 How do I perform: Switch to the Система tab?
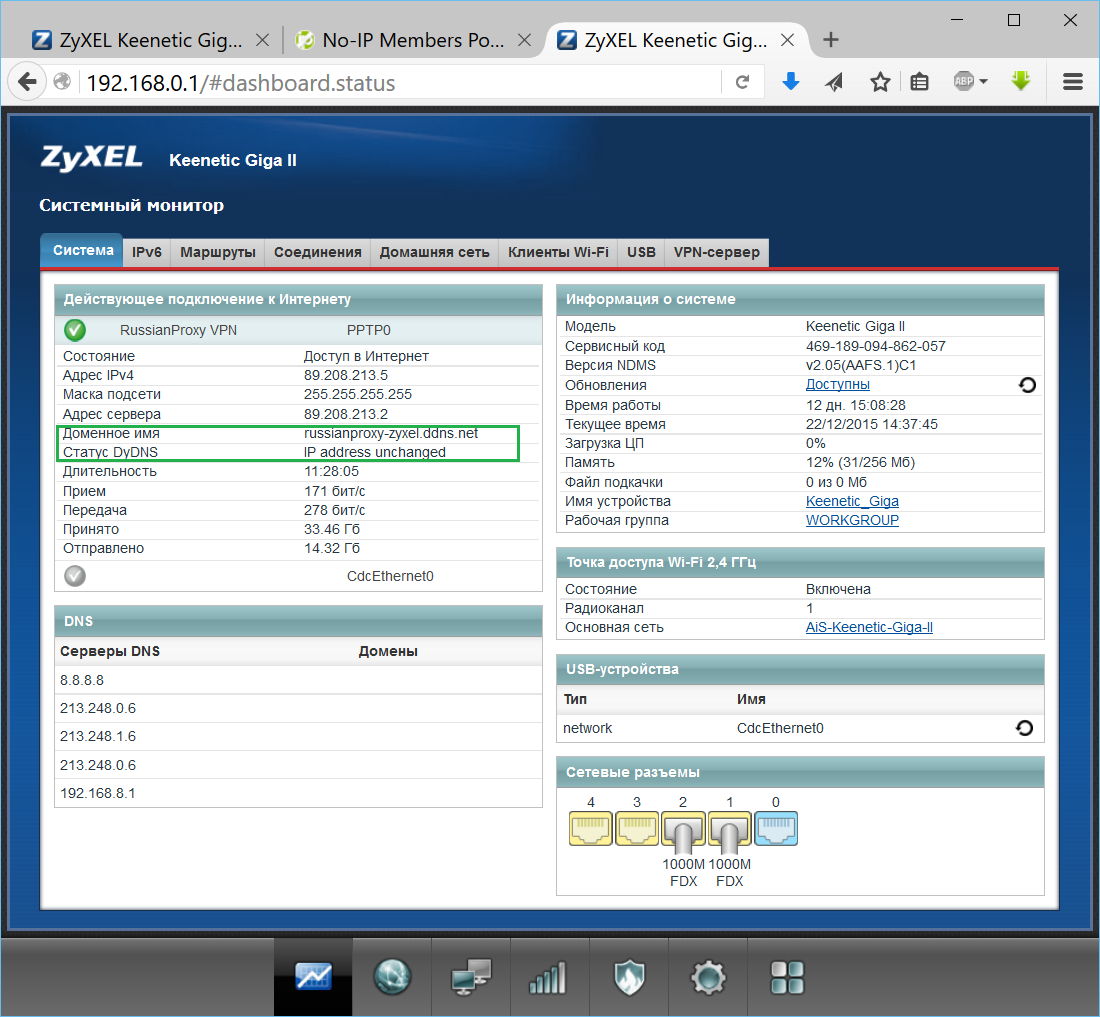click(x=83, y=250)
